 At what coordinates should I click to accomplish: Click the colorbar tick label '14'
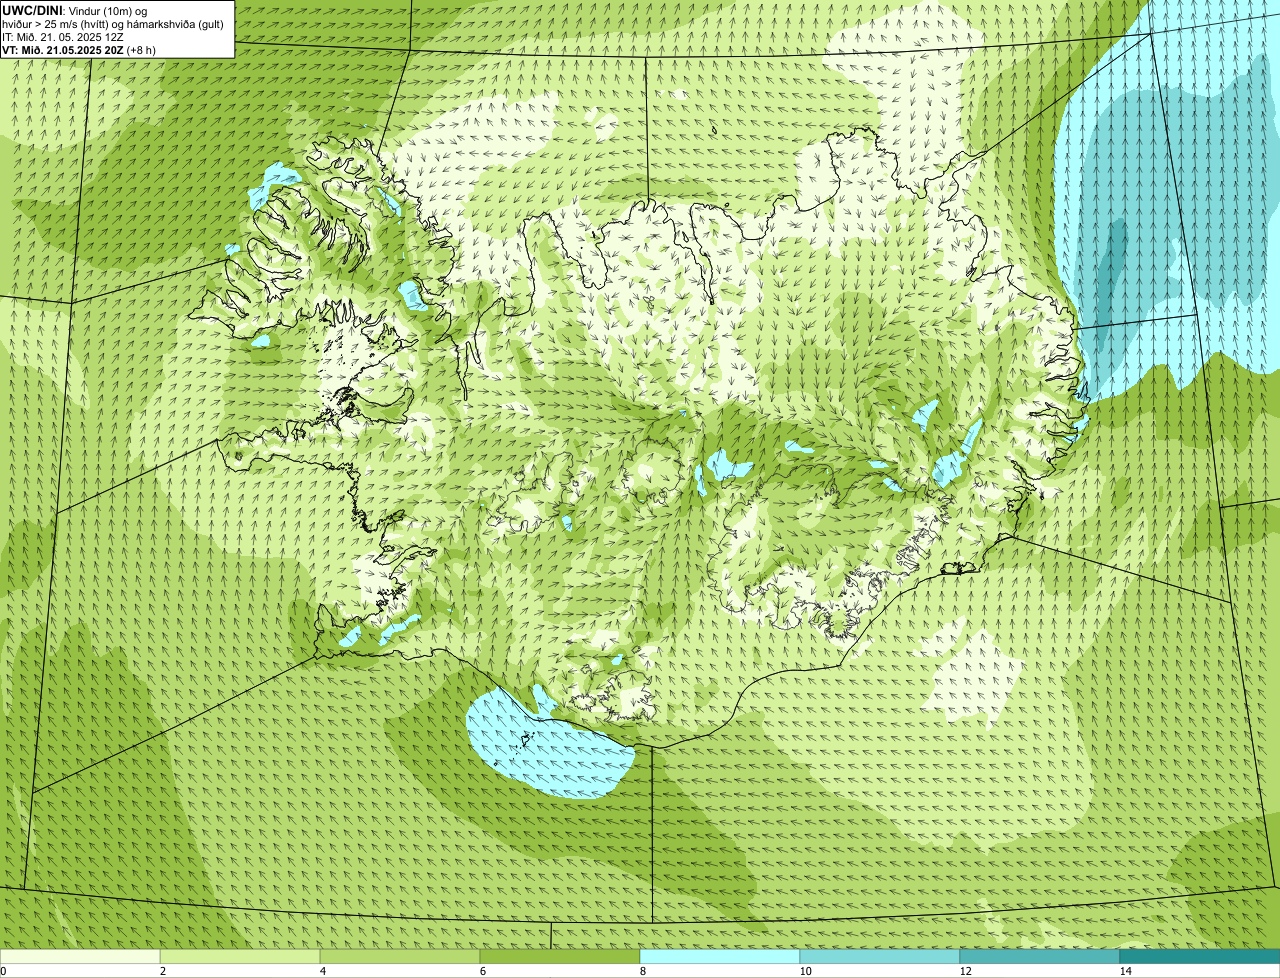pyautogui.click(x=1125, y=971)
